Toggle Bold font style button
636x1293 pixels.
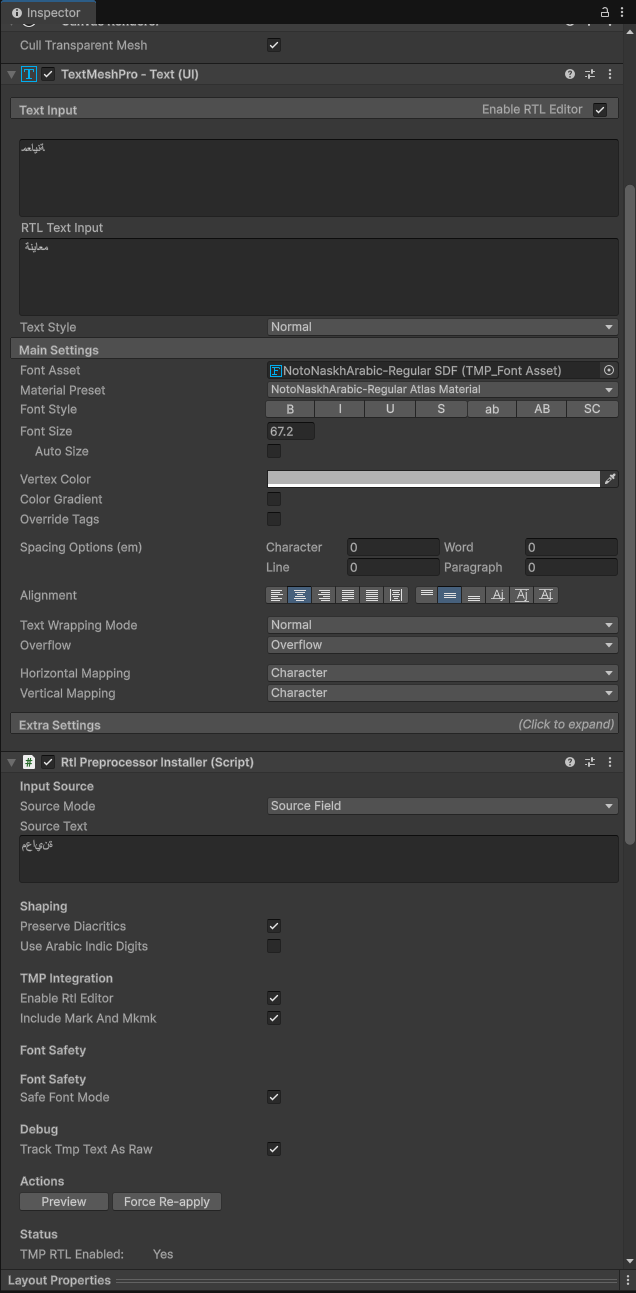tap(290, 409)
